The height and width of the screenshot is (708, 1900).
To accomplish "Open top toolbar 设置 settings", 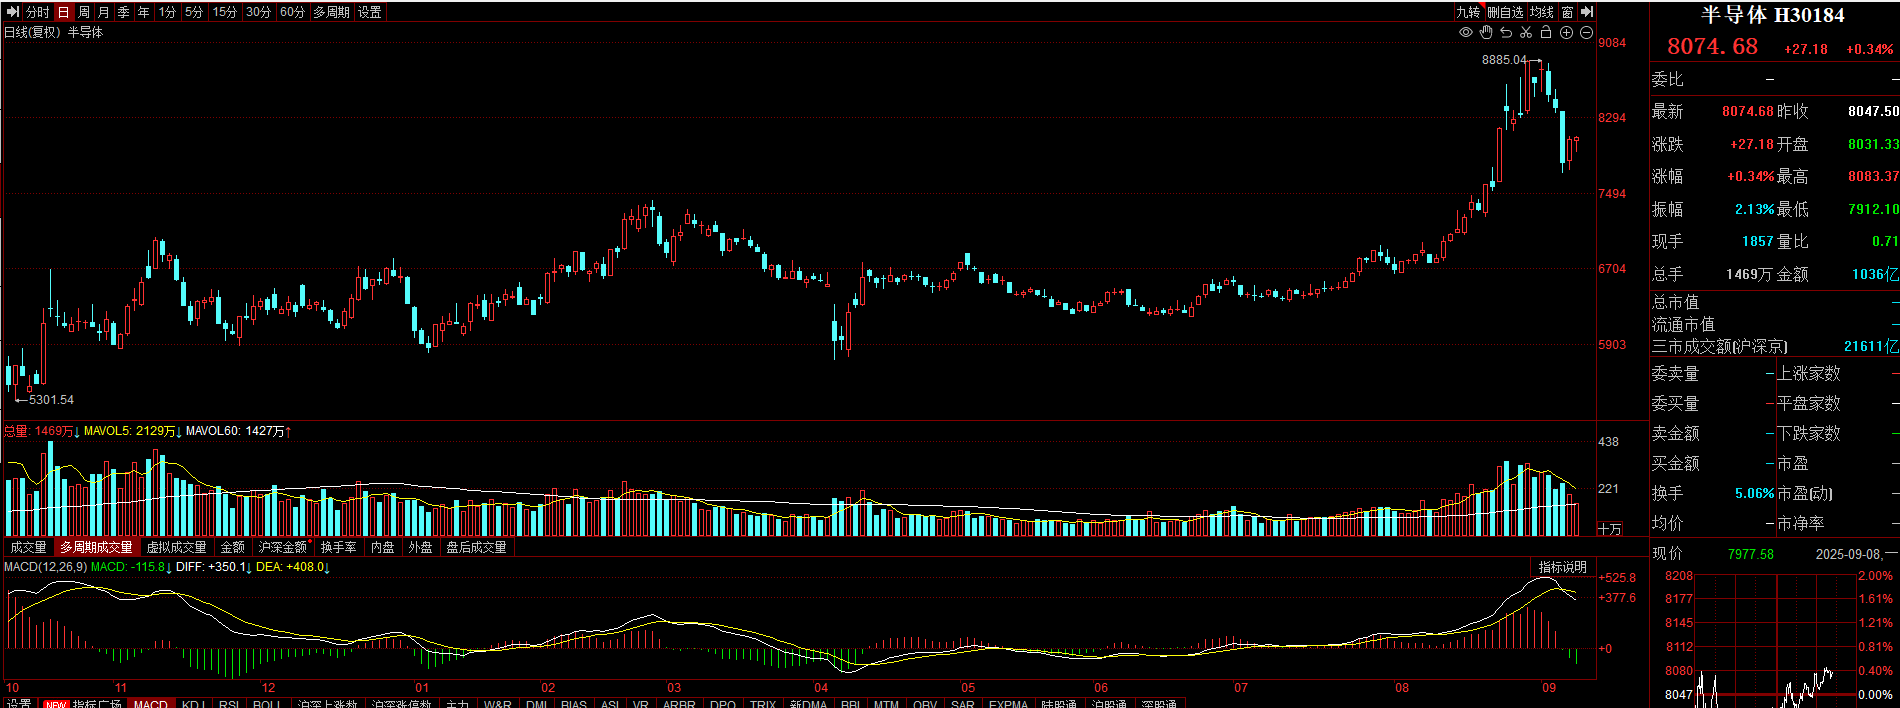I will coord(370,12).
